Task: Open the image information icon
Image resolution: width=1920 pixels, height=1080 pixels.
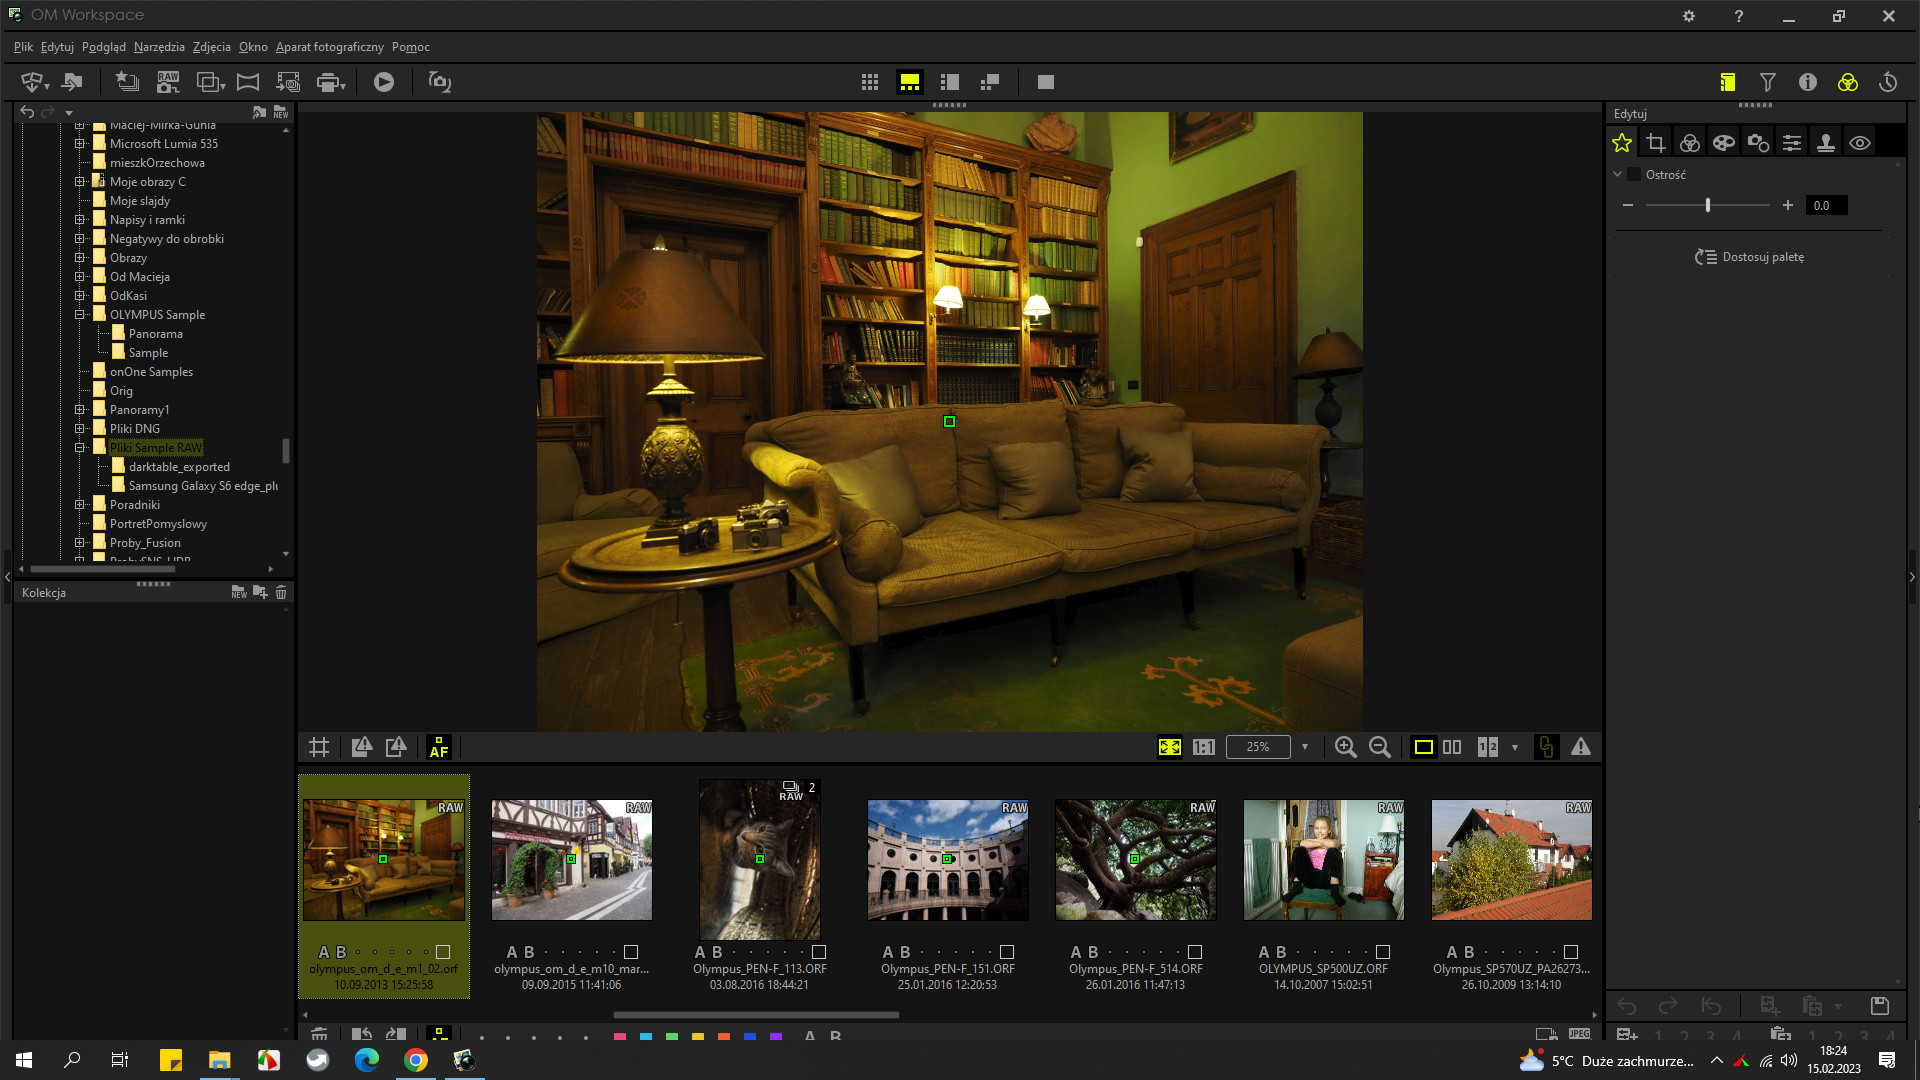Action: pyautogui.click(x=1808, y=82)
